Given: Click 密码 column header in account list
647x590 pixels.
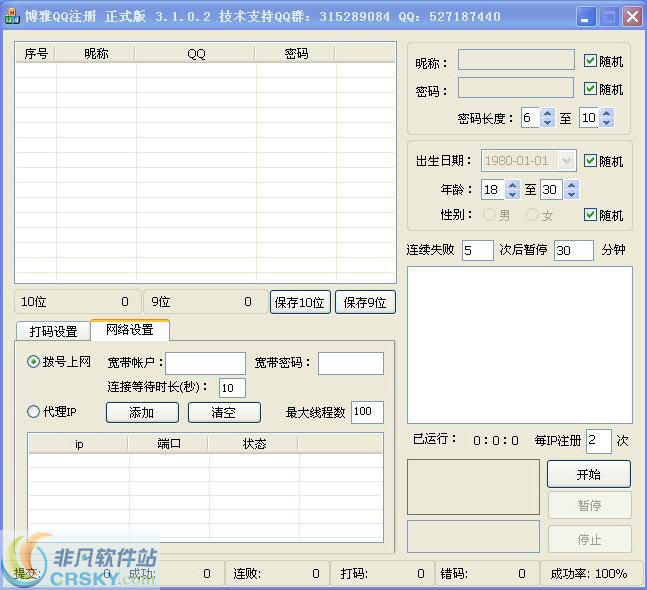Looking at the screenshot, I should (296, 54).
